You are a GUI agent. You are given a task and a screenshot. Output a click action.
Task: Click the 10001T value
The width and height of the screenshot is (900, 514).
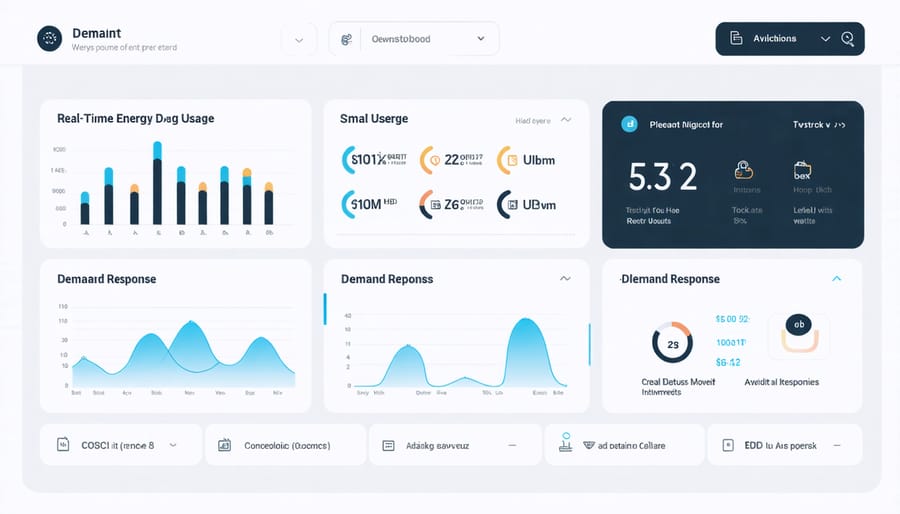coord(731,342)
